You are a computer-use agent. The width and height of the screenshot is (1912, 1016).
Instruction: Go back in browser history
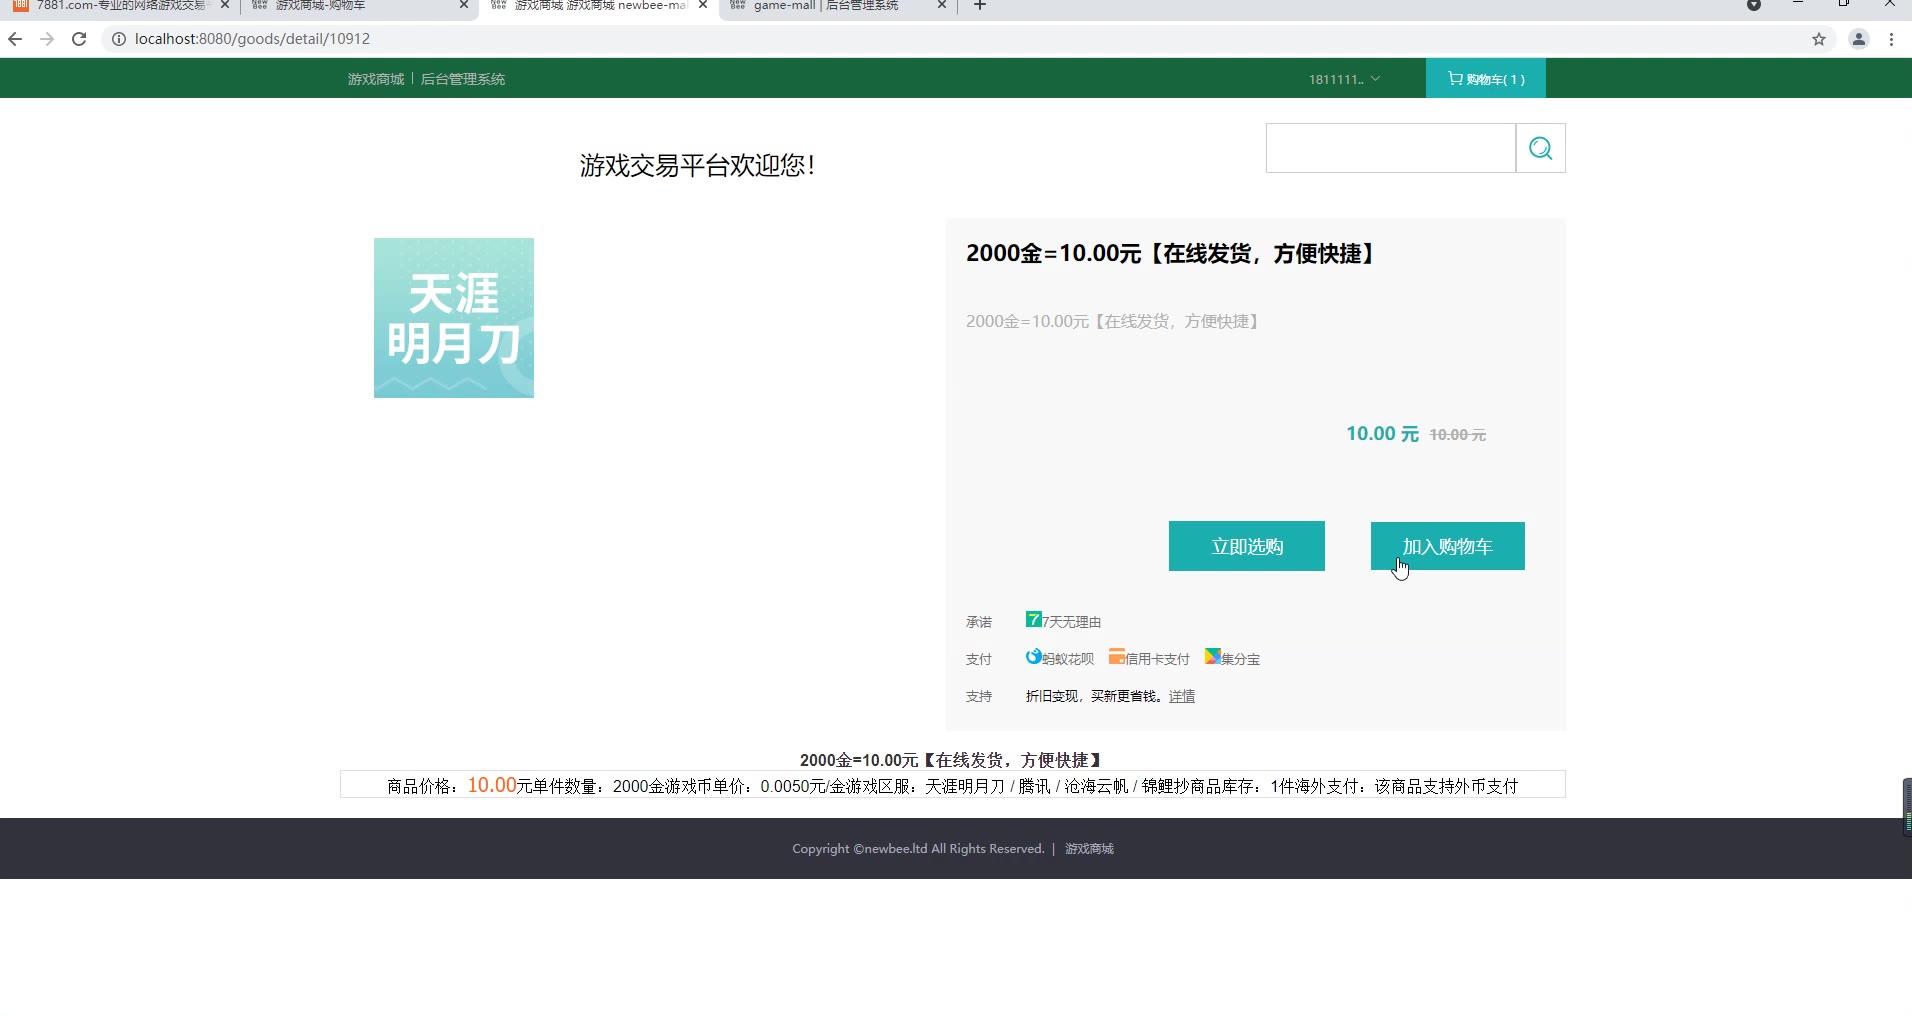pyautogui.click(x=15, y=39)
